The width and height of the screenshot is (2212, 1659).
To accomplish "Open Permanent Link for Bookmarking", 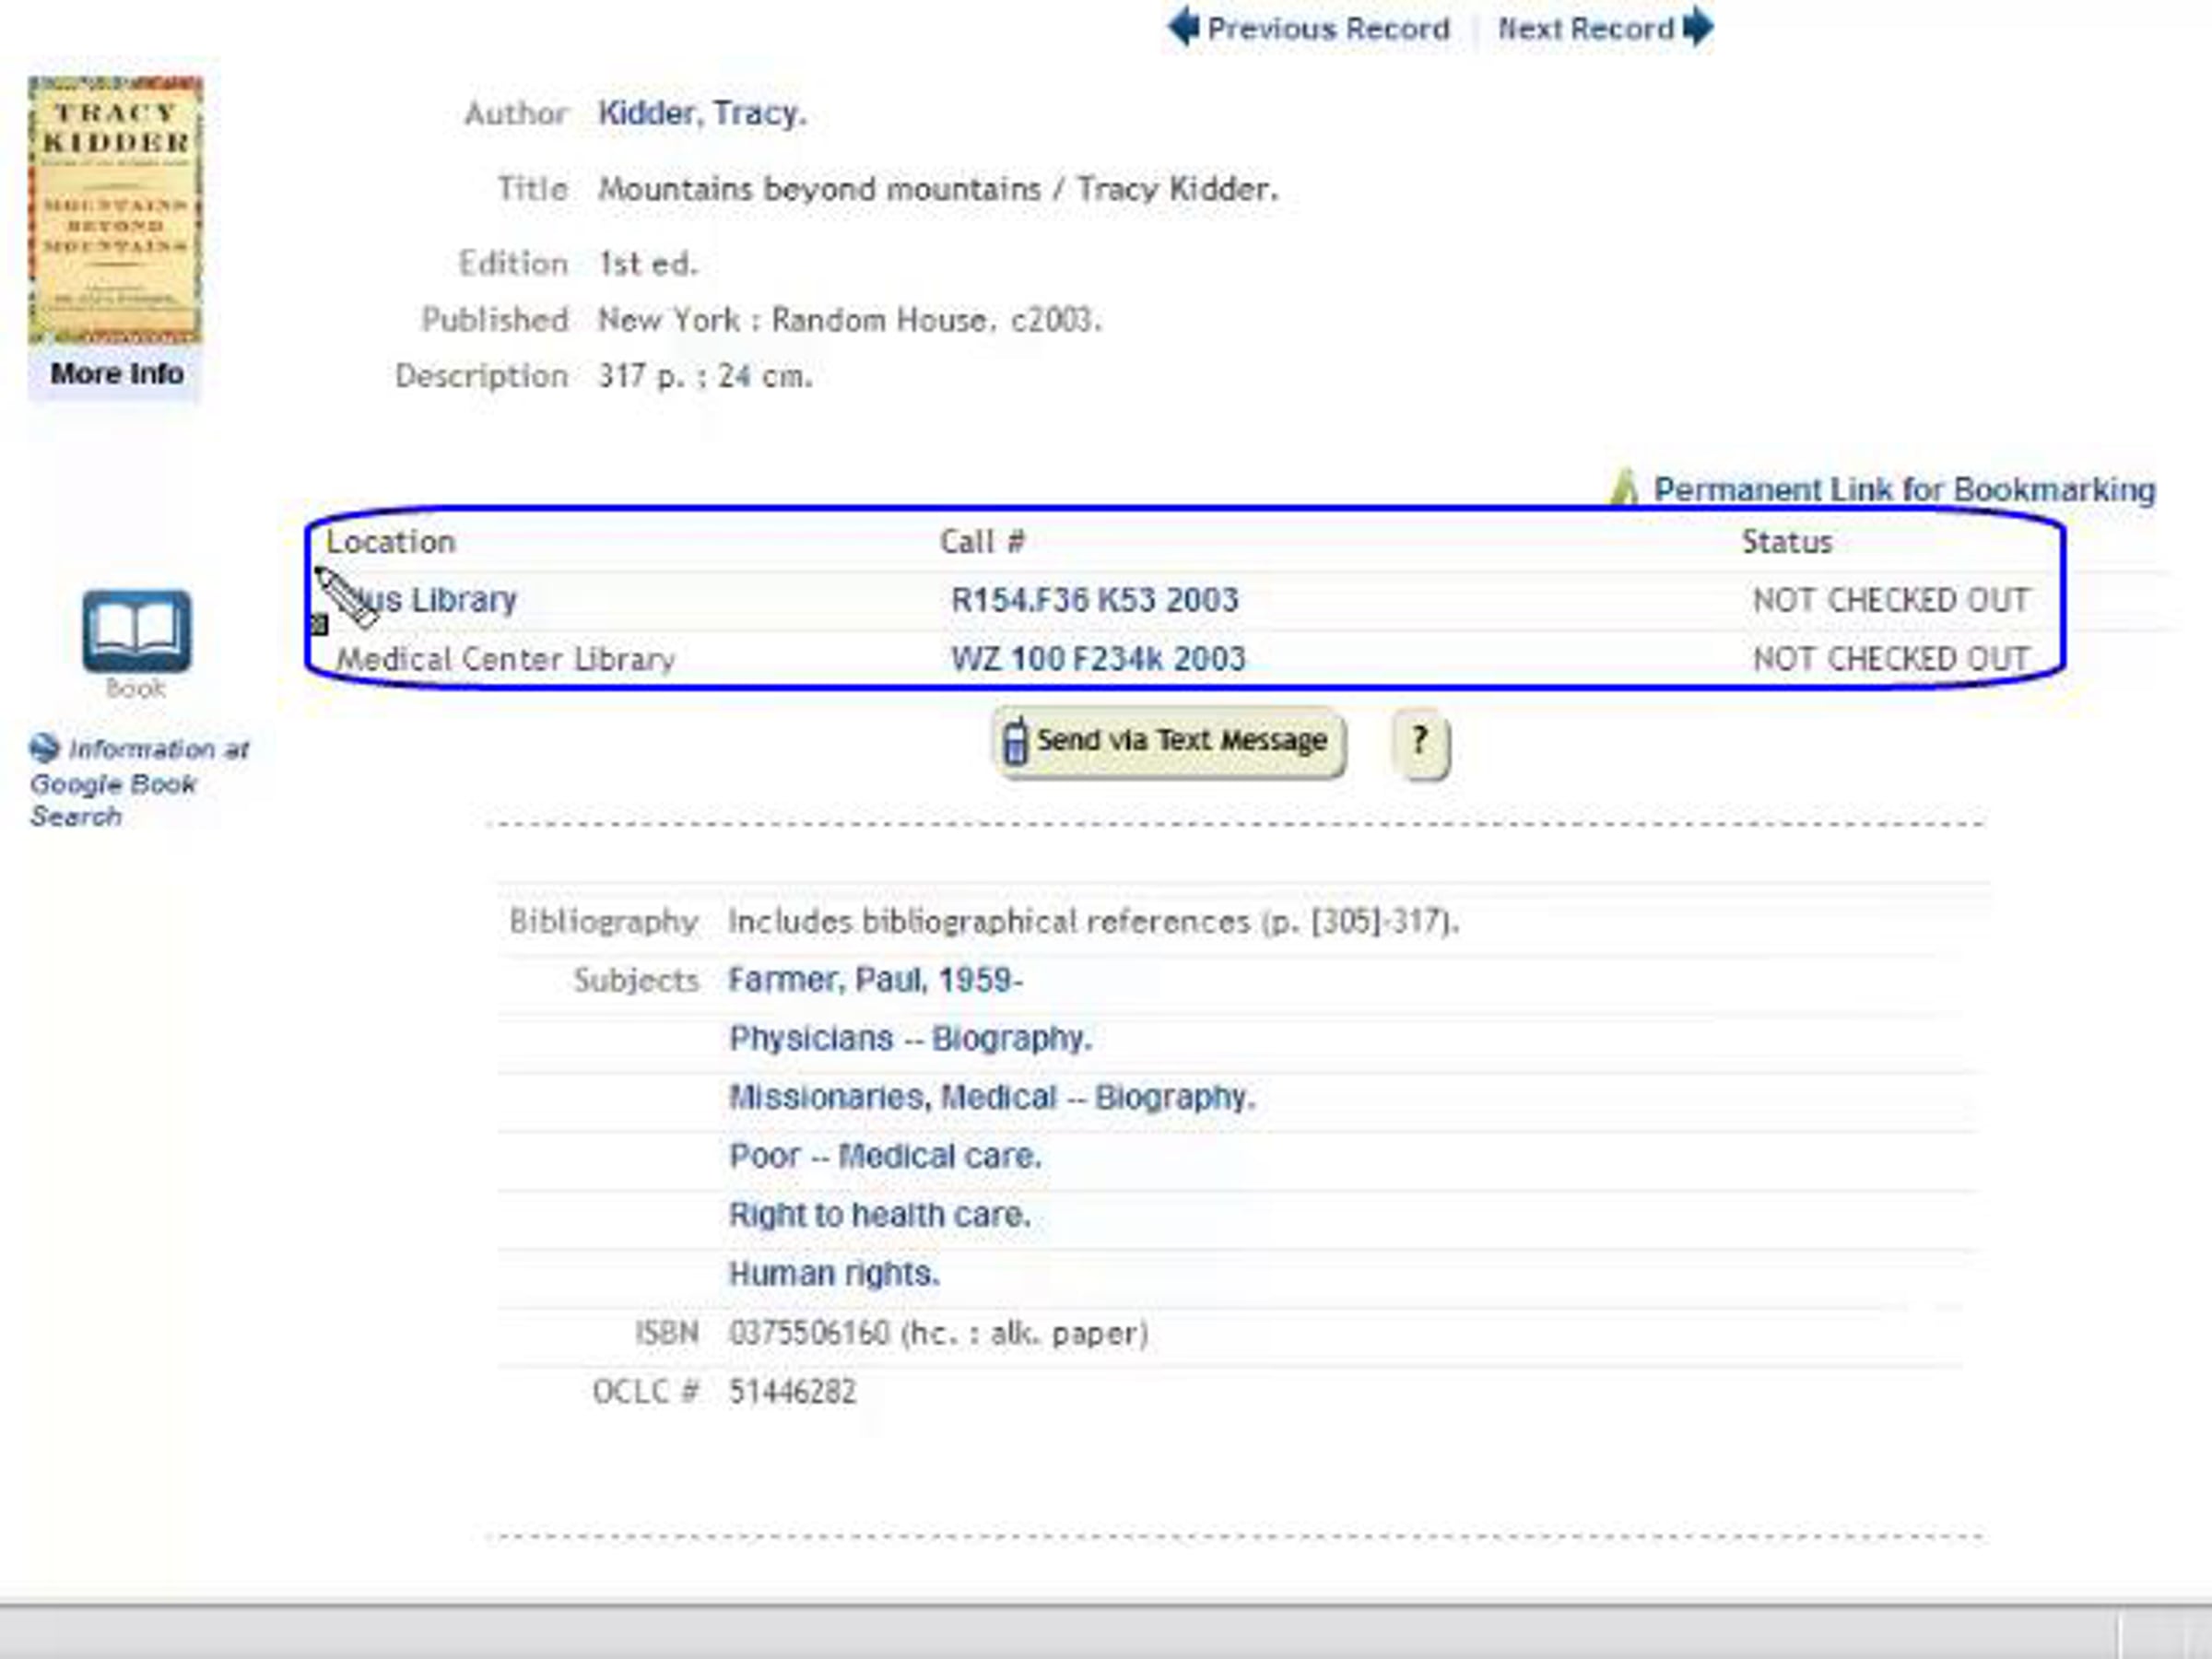I will point(1903,490).
